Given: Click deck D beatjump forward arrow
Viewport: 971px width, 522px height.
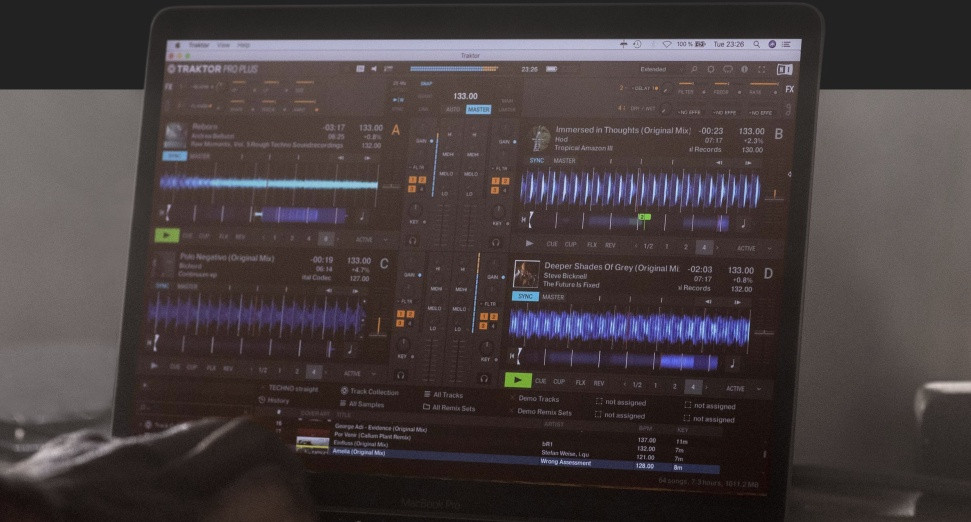Looking at the screenshot, I should point(737,303).
